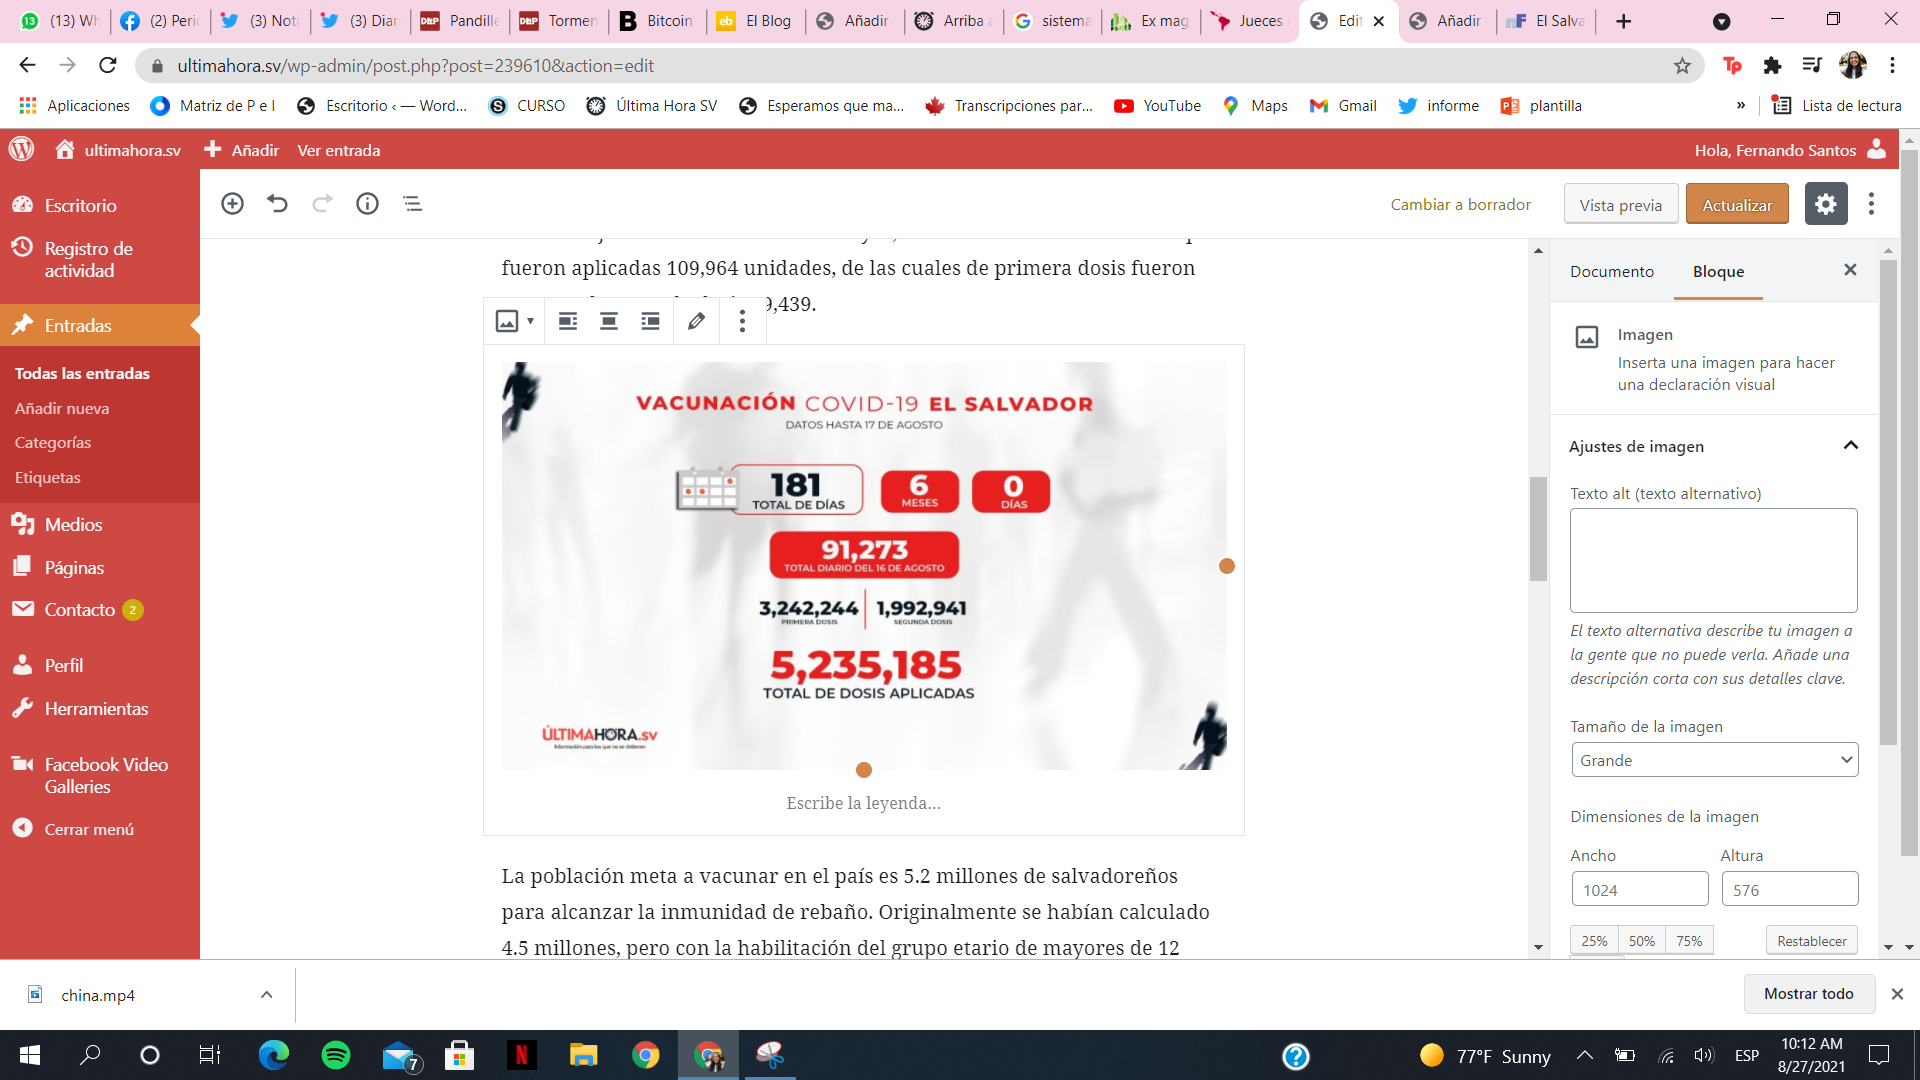Click the Altura height field

pyautogui.click(x=1790, y=889)
